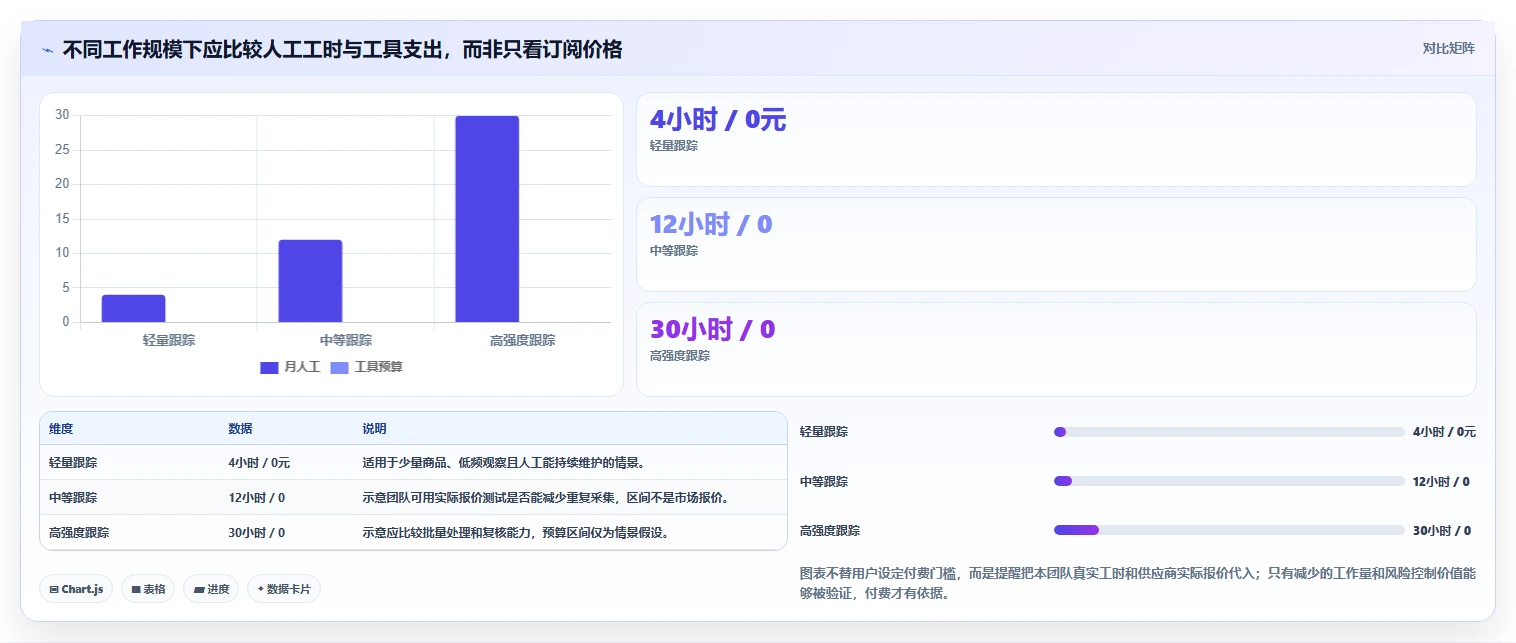Screen dimensions: 1516x643
Task: Click the chart icon beside the page title
Action: [47, 50]
